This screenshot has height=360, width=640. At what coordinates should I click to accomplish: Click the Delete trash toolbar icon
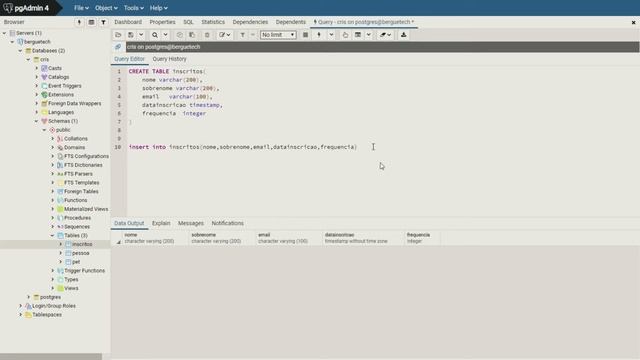click(207, 35)
